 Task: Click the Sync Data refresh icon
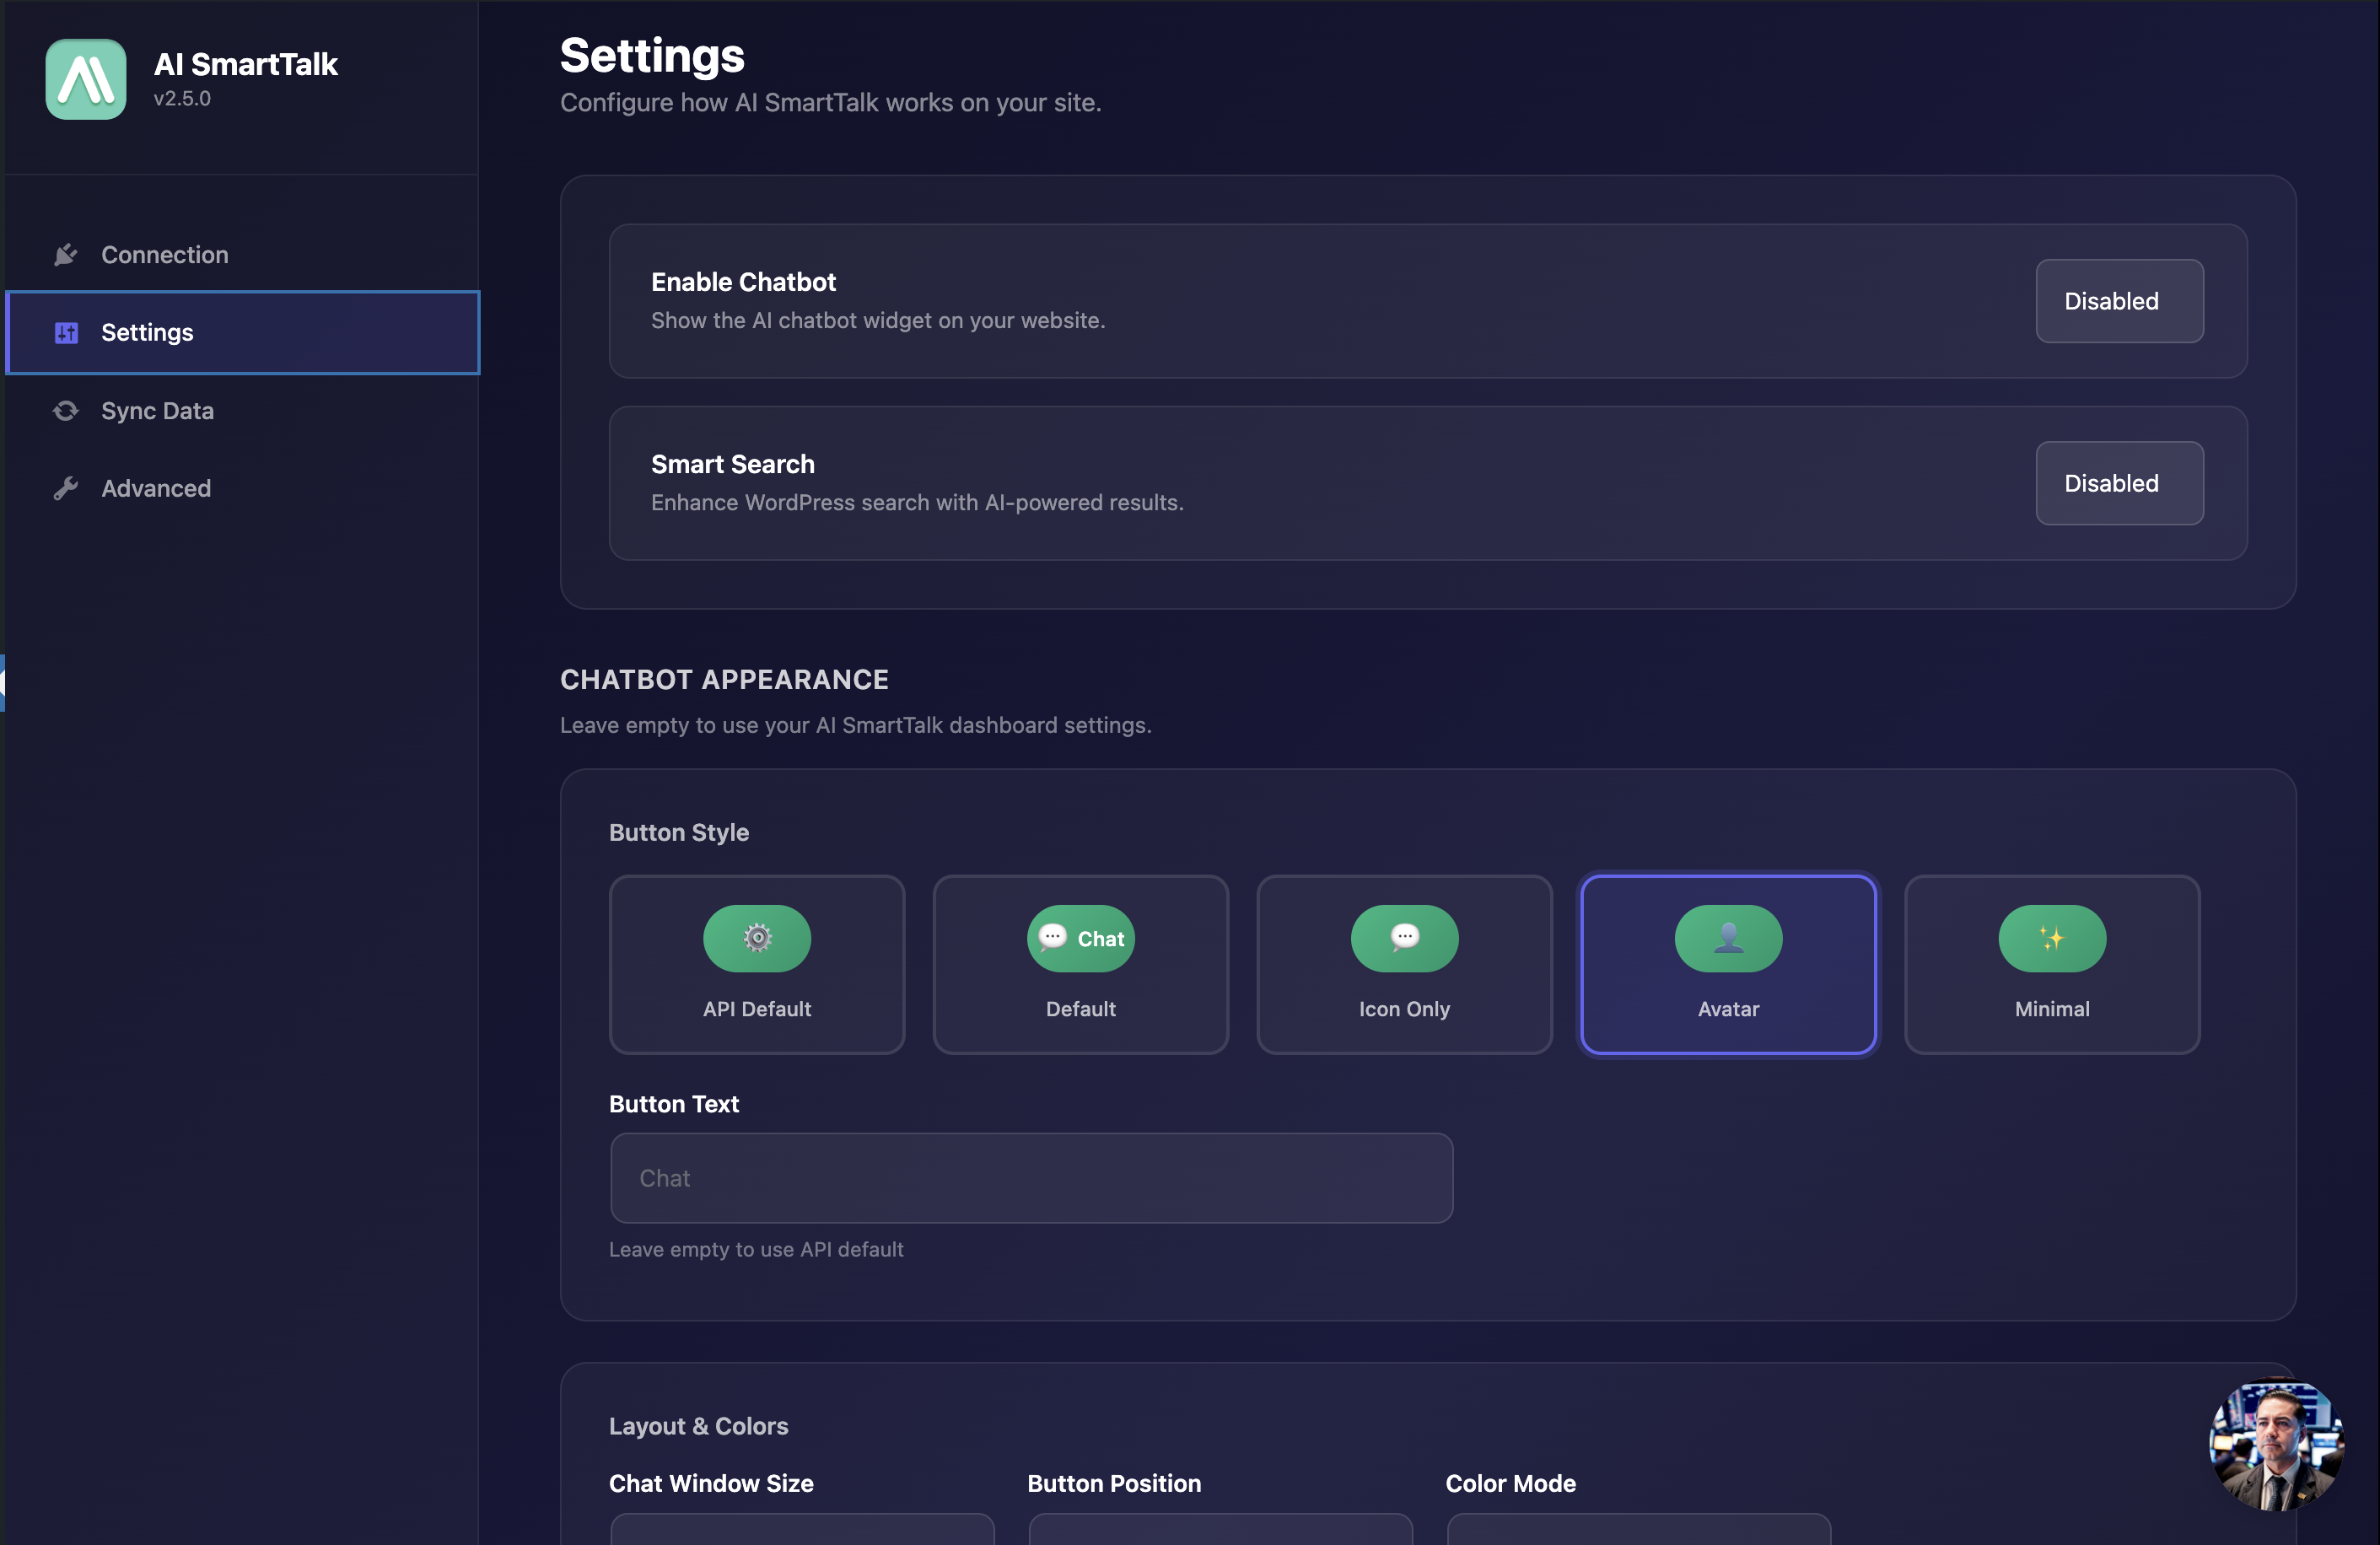[66, 410]
